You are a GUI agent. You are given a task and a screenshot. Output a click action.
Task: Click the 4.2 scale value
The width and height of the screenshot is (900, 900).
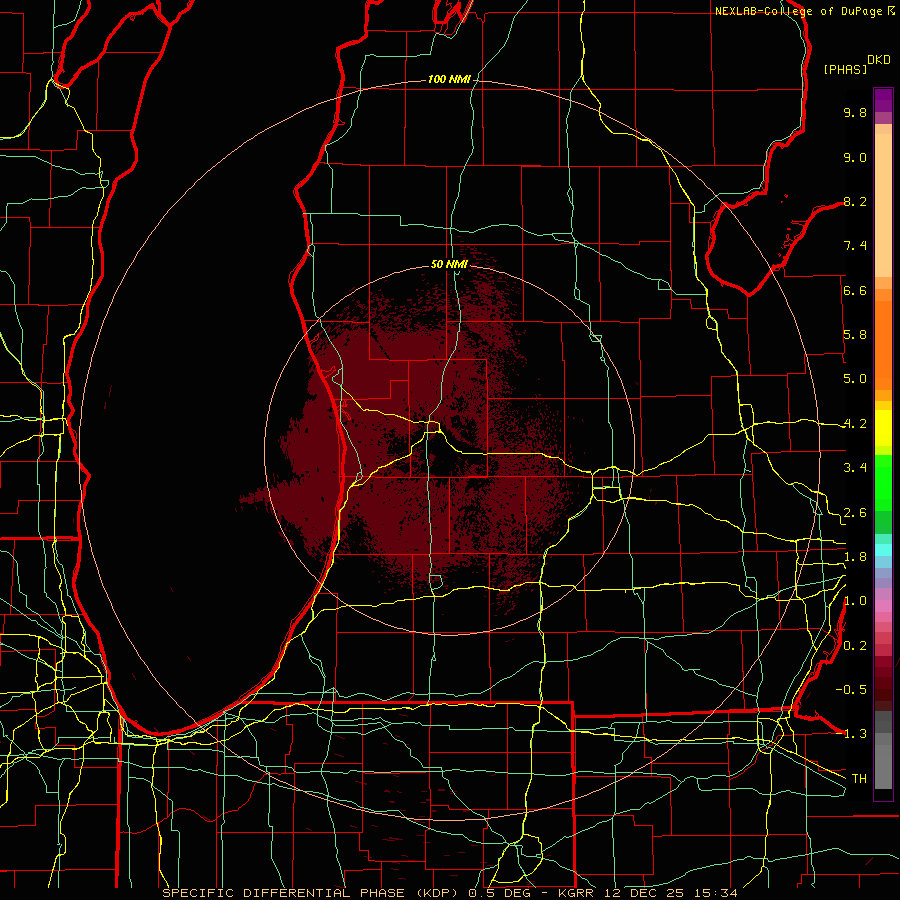[855, 424]
